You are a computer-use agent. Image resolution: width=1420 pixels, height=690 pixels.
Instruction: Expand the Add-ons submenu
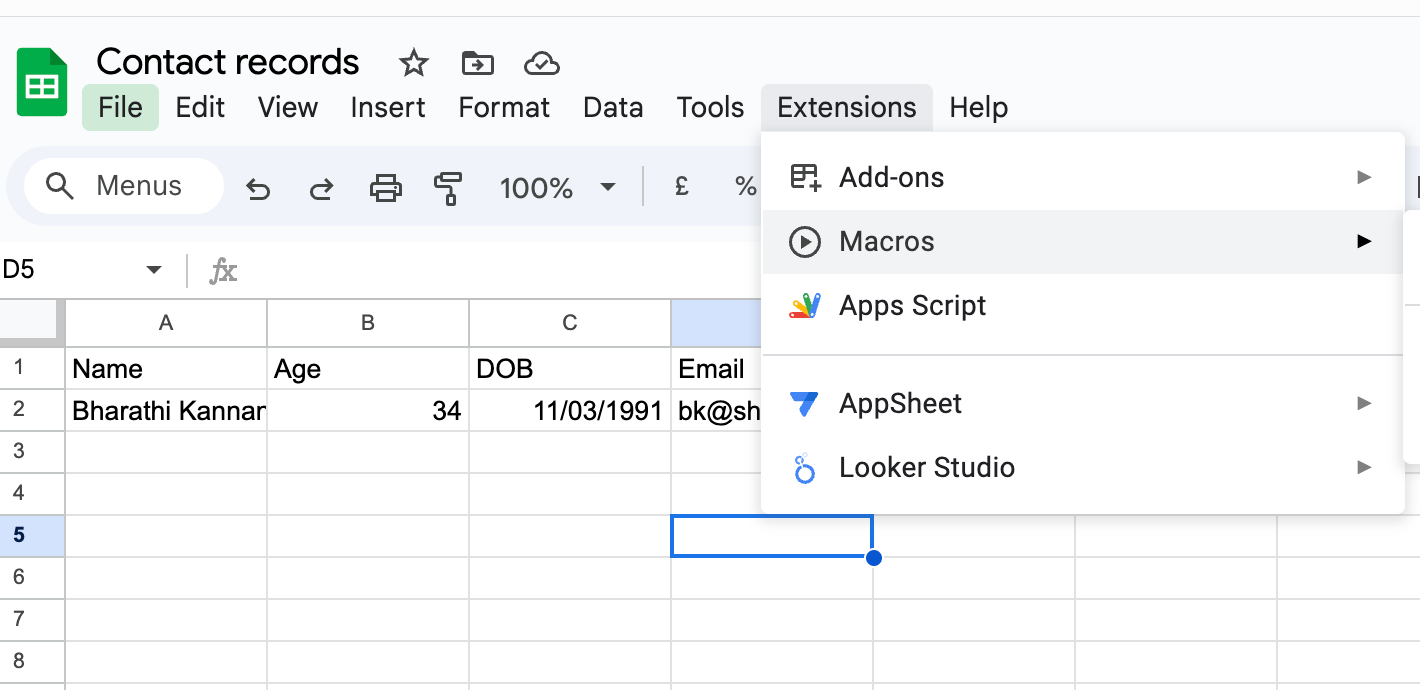[1082, 178]
